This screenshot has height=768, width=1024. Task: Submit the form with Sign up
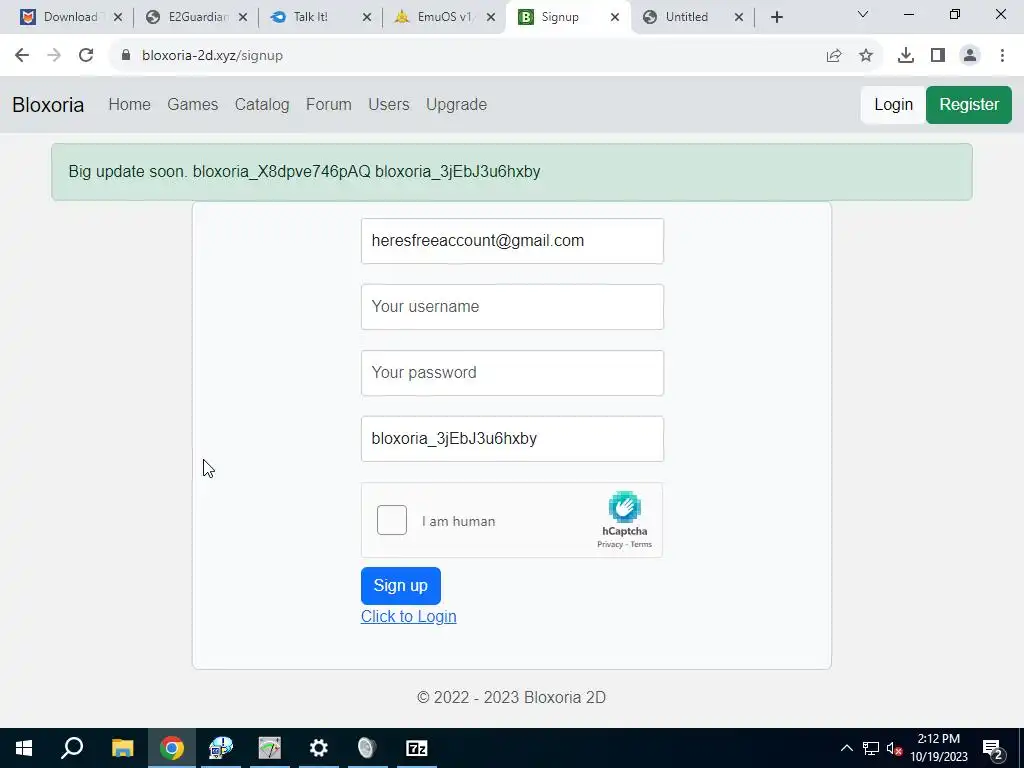click(x=400, y=586)
